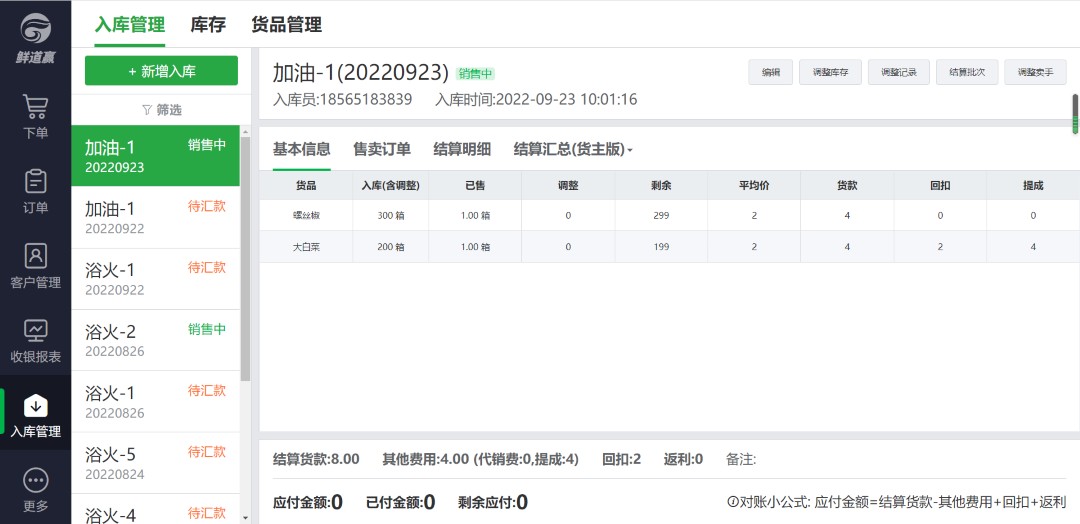Screen dimensions: 1080x524
Task: Click the 备注 label
Action: pos(741,459)
